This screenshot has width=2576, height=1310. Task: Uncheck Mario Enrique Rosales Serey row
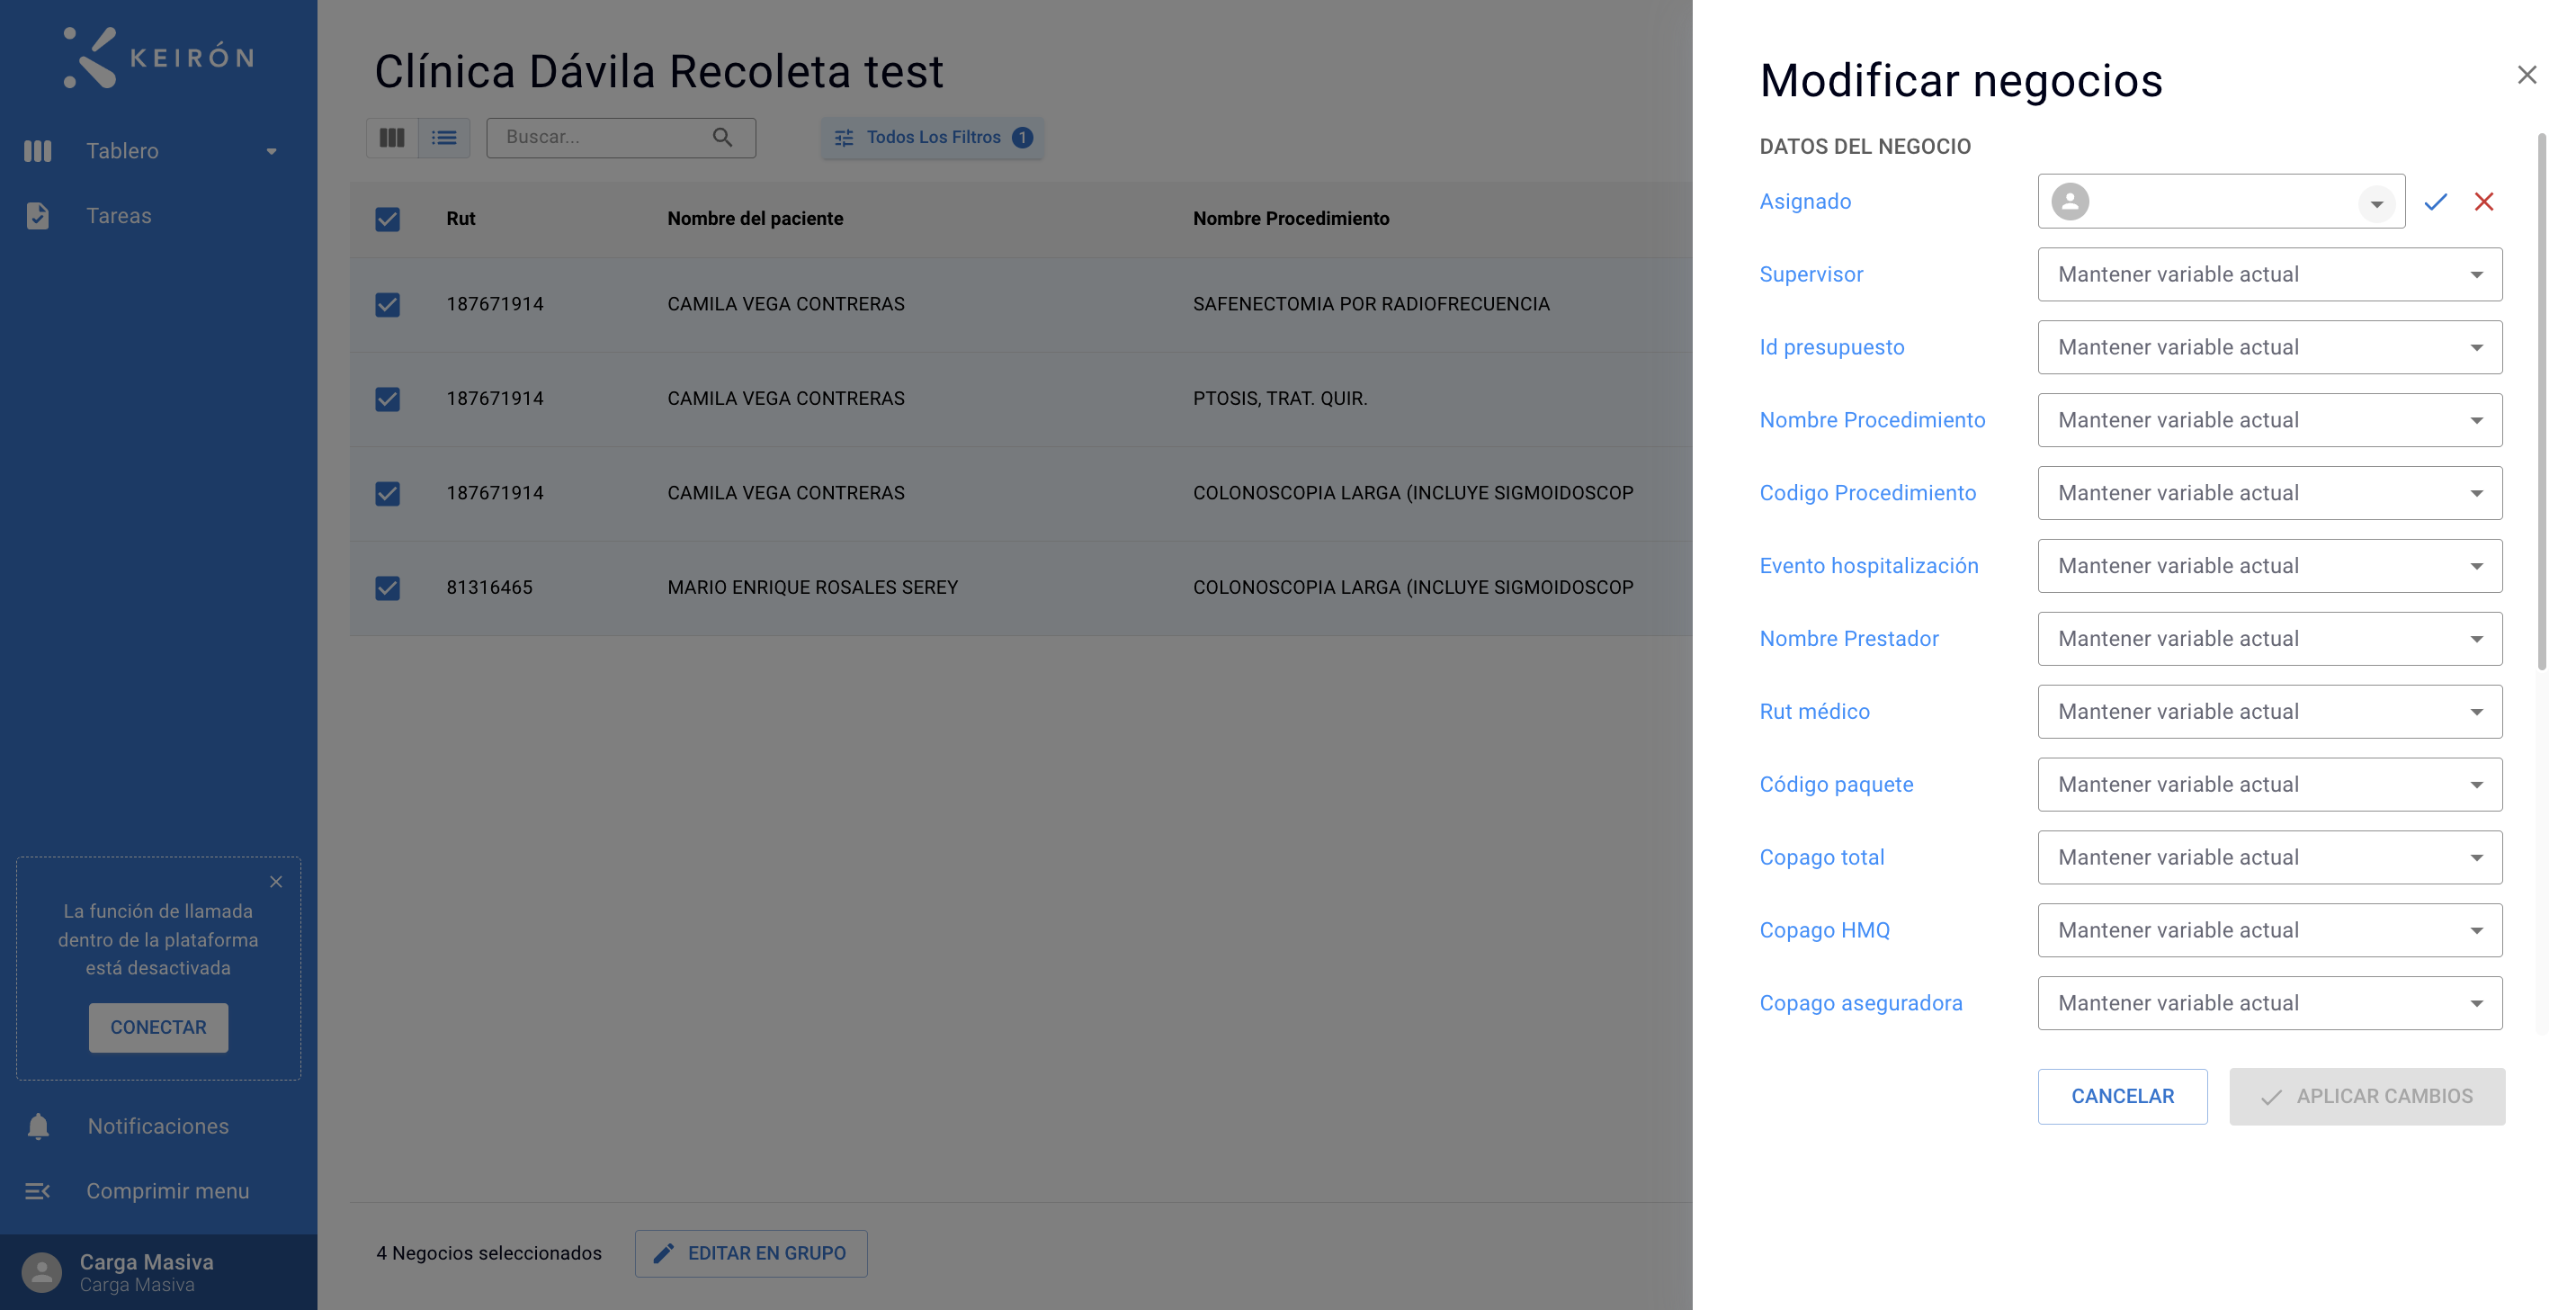tap(387, 588)
